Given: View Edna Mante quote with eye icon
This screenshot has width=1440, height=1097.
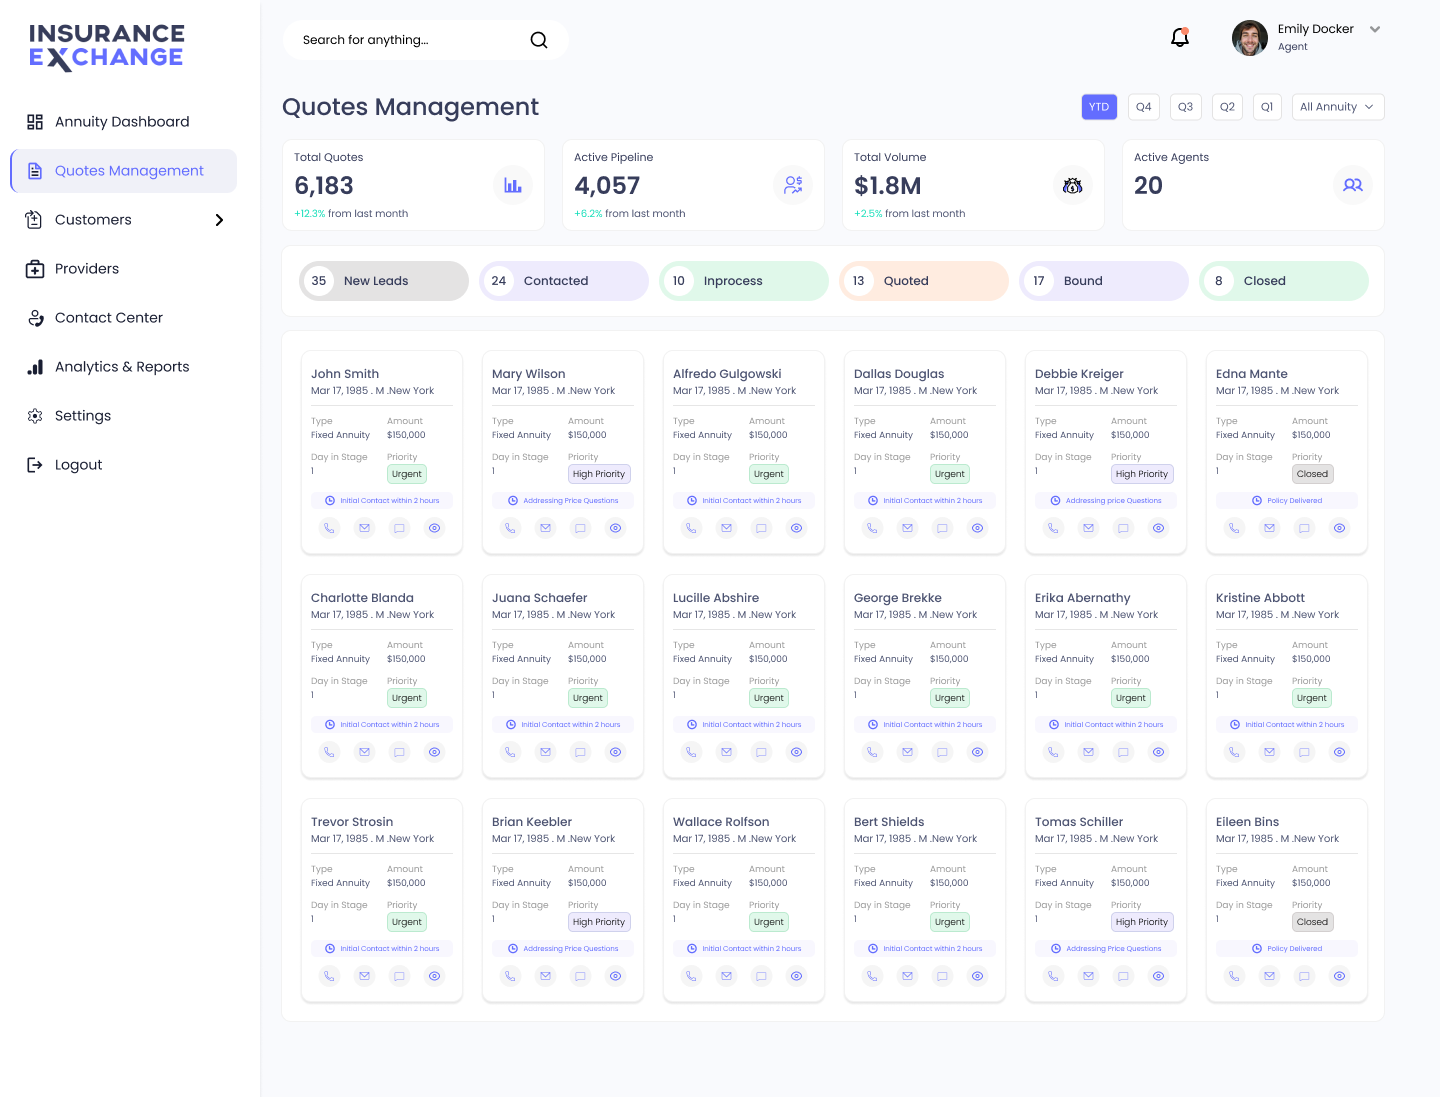Looking at the screenshot, I should pos(1339,528).
